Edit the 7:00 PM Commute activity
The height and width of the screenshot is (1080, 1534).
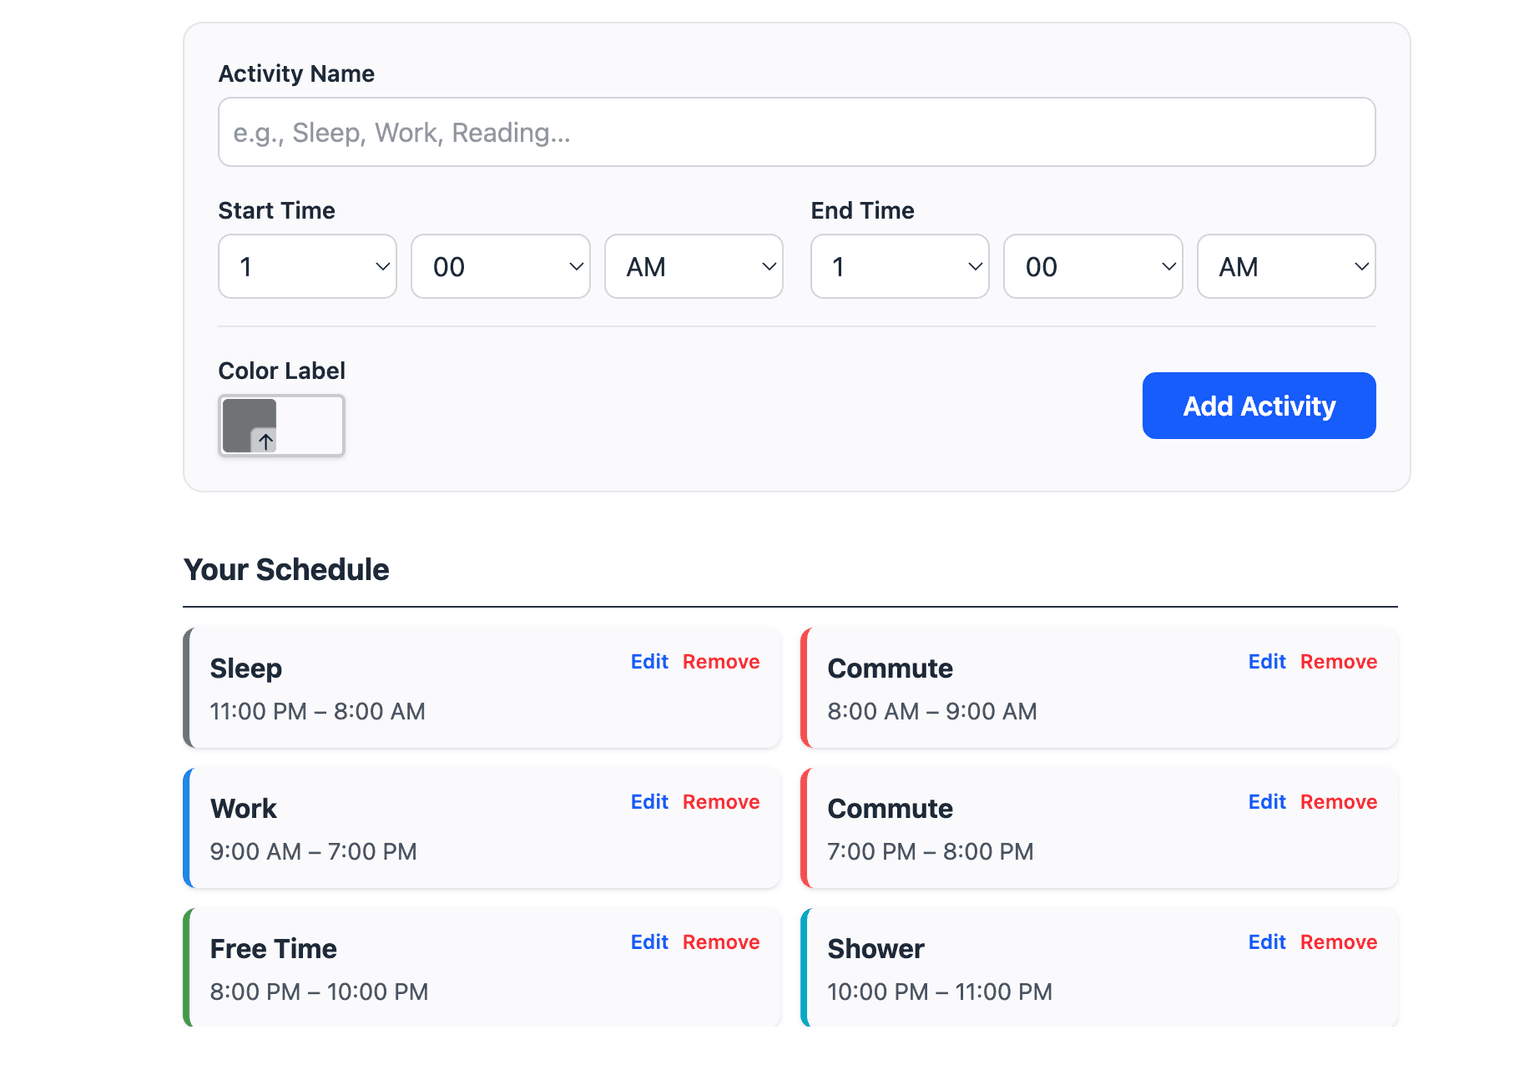pyautogui.click(x=1267, y=802)
